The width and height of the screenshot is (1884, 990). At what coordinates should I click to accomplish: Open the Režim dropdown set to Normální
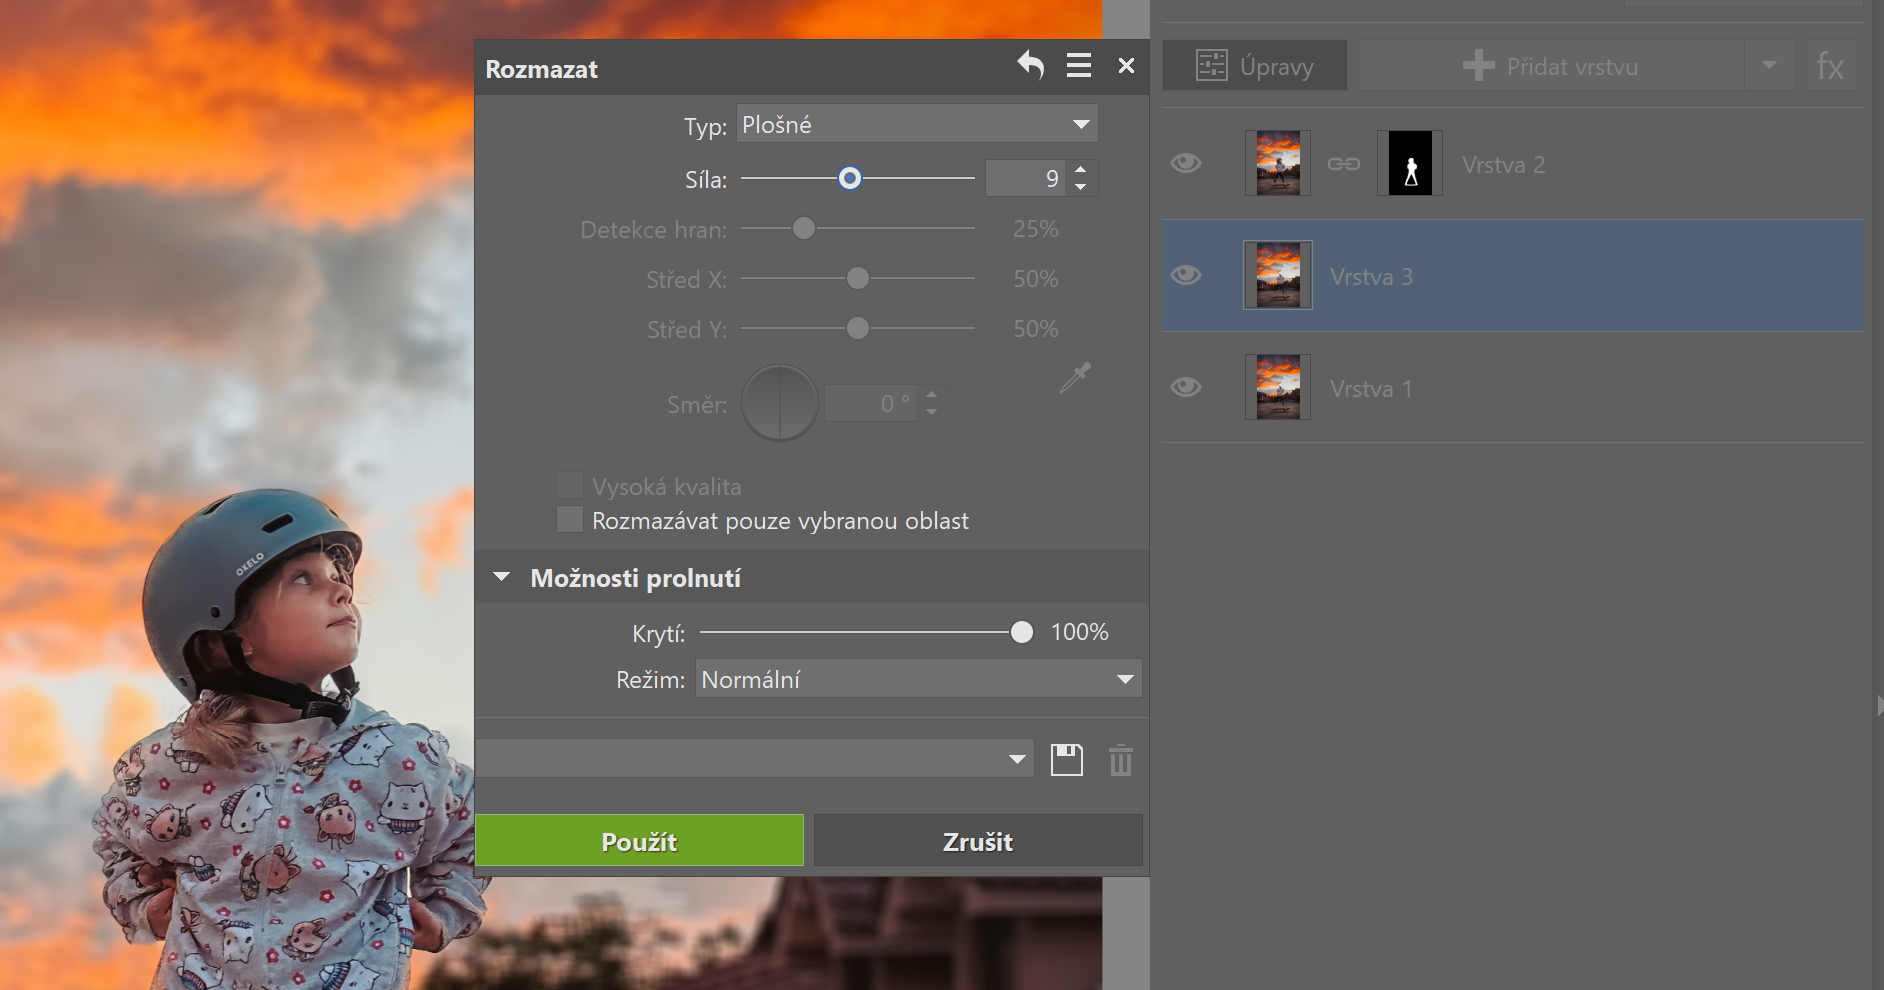tap(918, 680)
